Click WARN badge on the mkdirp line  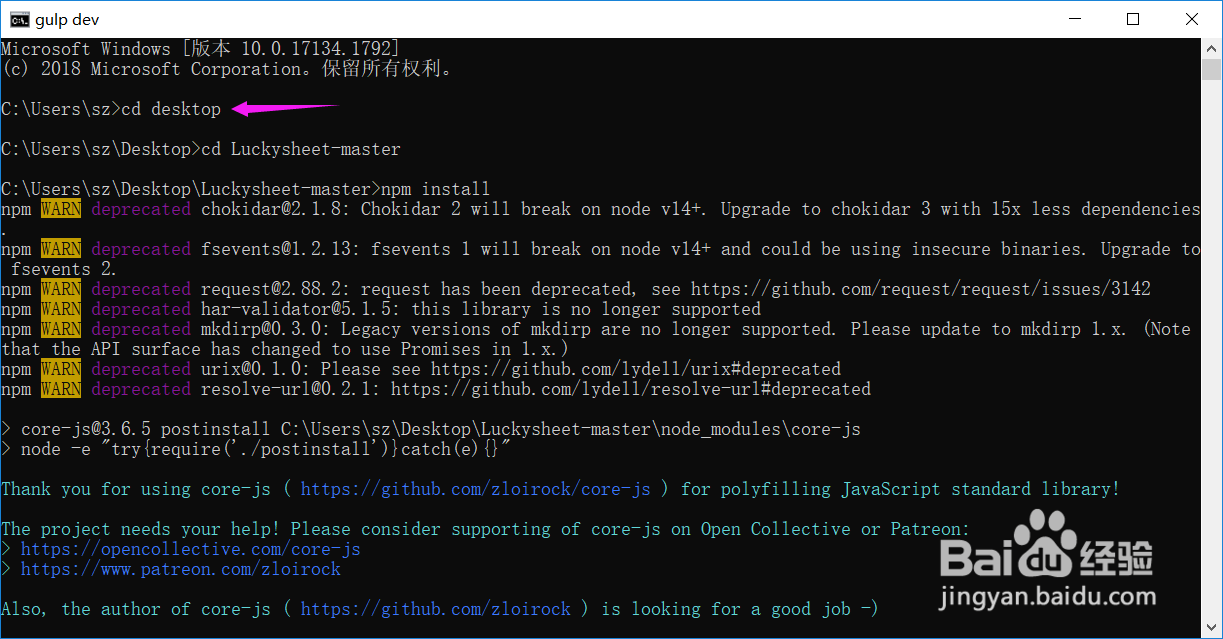click(x=61, y=329)
